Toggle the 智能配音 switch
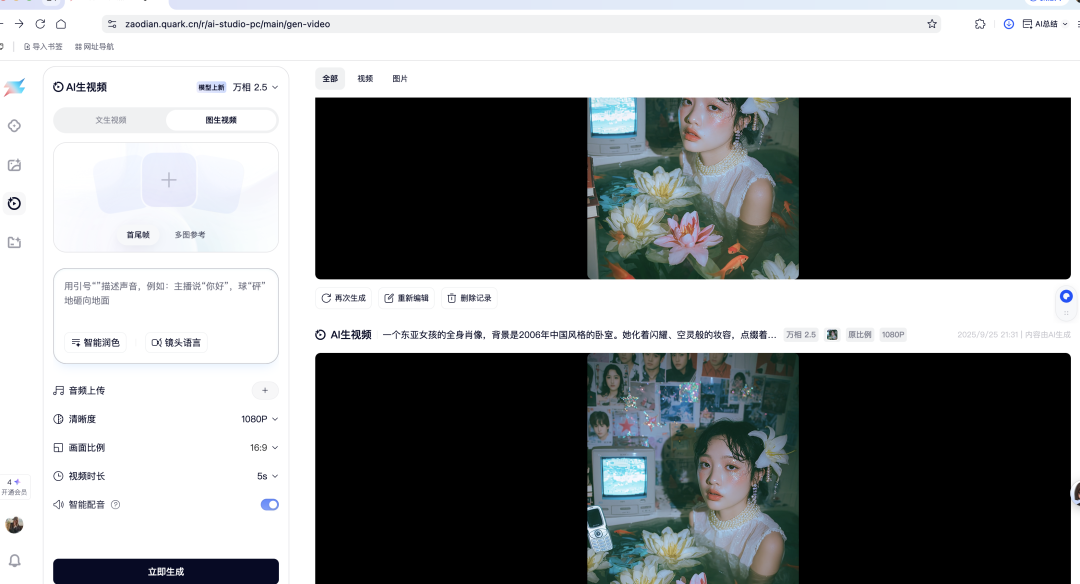Viewport: 1080px width, 584px height. click(270, 505)
